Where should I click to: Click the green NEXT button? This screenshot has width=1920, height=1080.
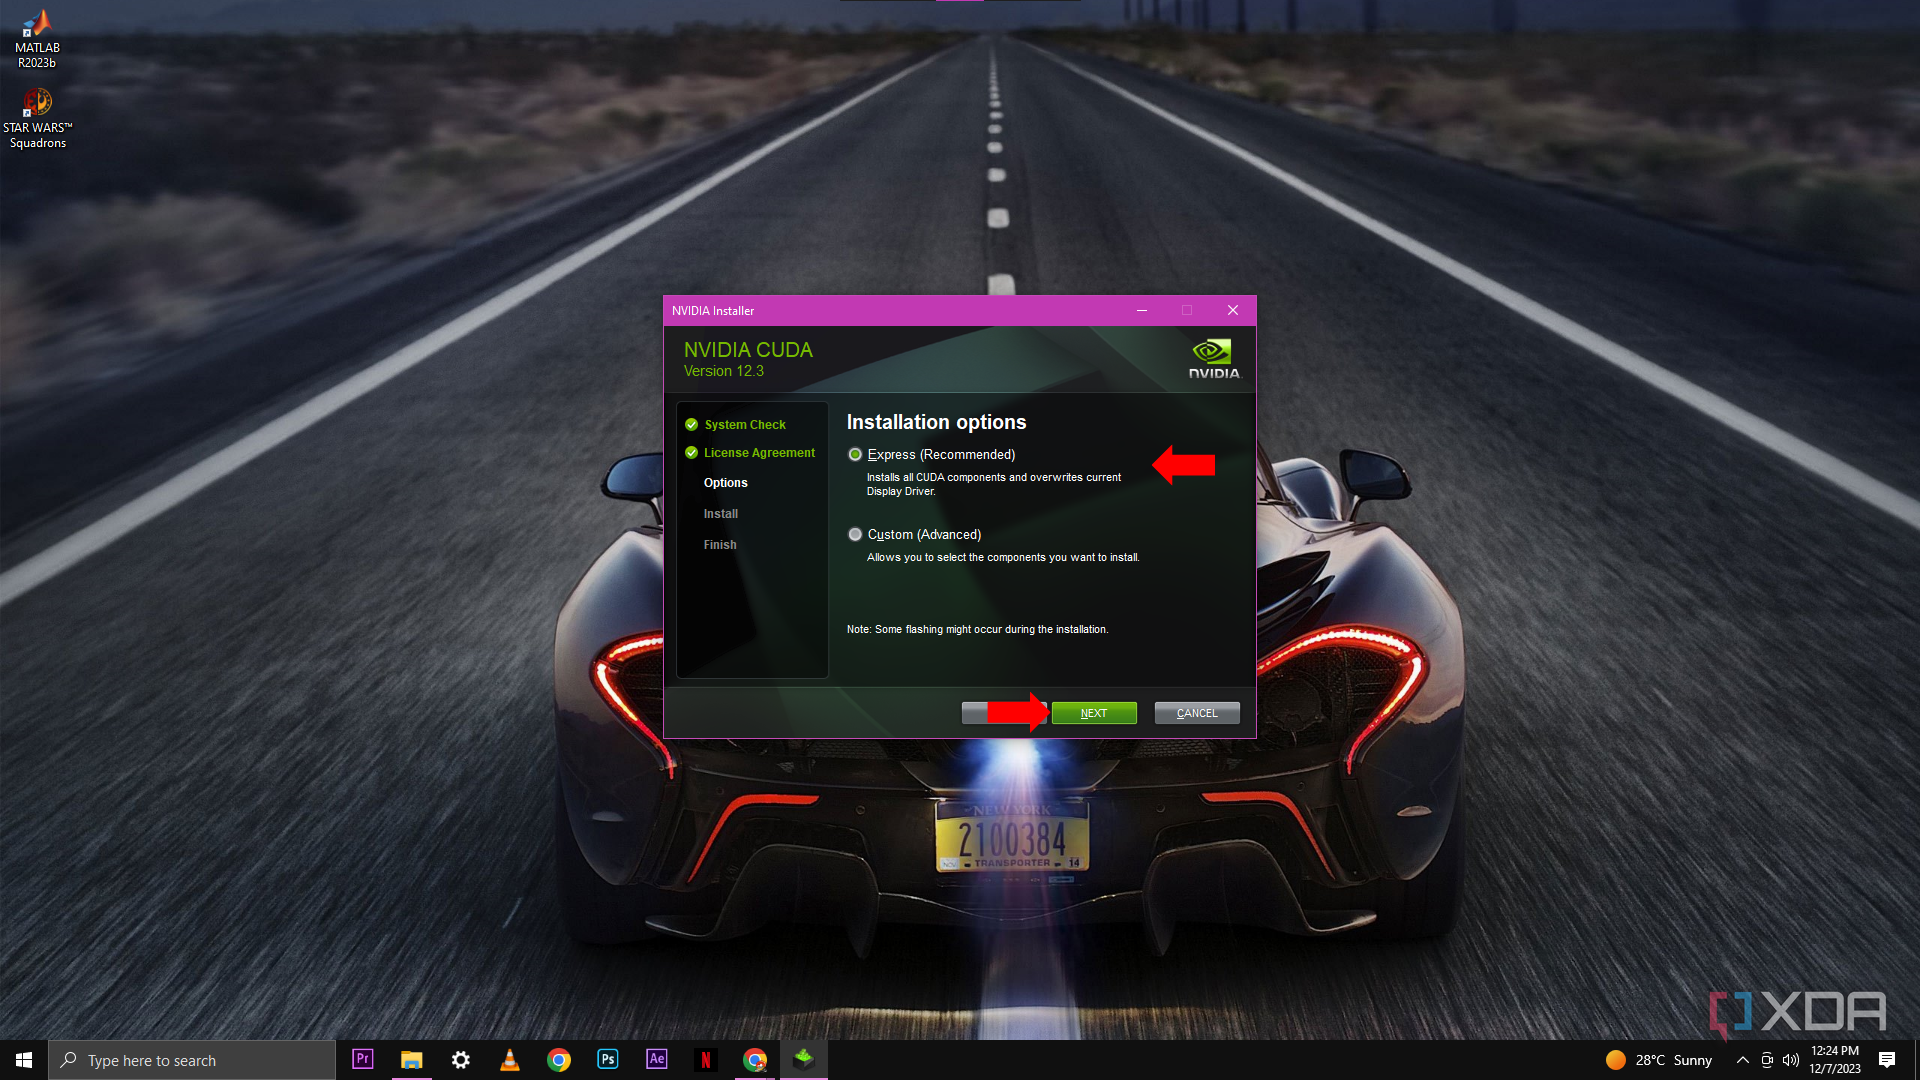(1094, 713)
